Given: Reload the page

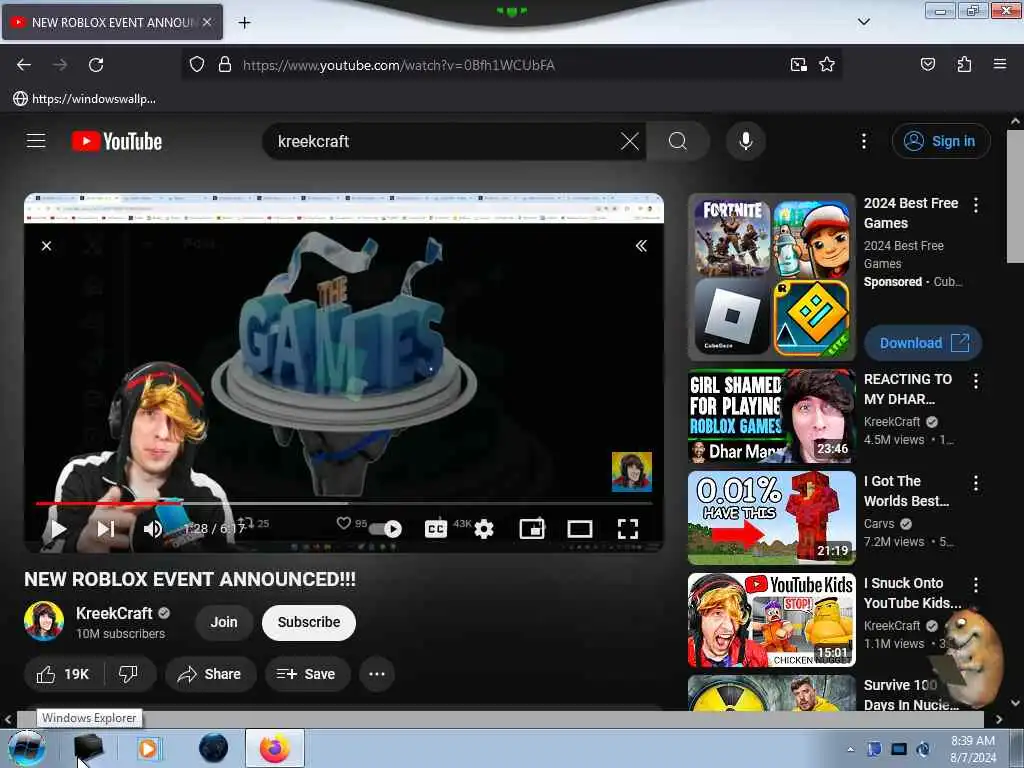Looking at the screenshot, I should (x=96, y=65).
